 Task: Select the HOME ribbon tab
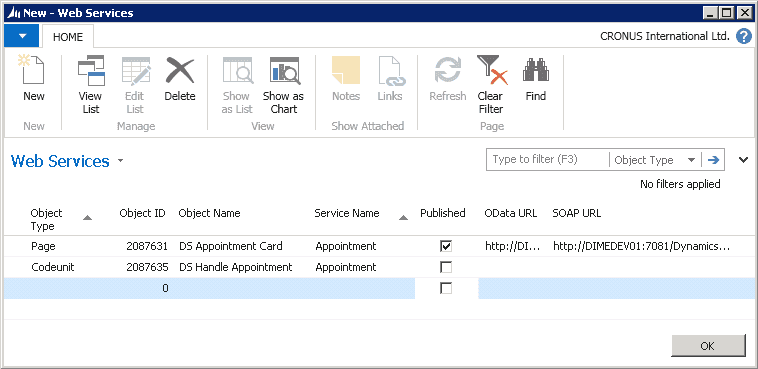point(68,37)
